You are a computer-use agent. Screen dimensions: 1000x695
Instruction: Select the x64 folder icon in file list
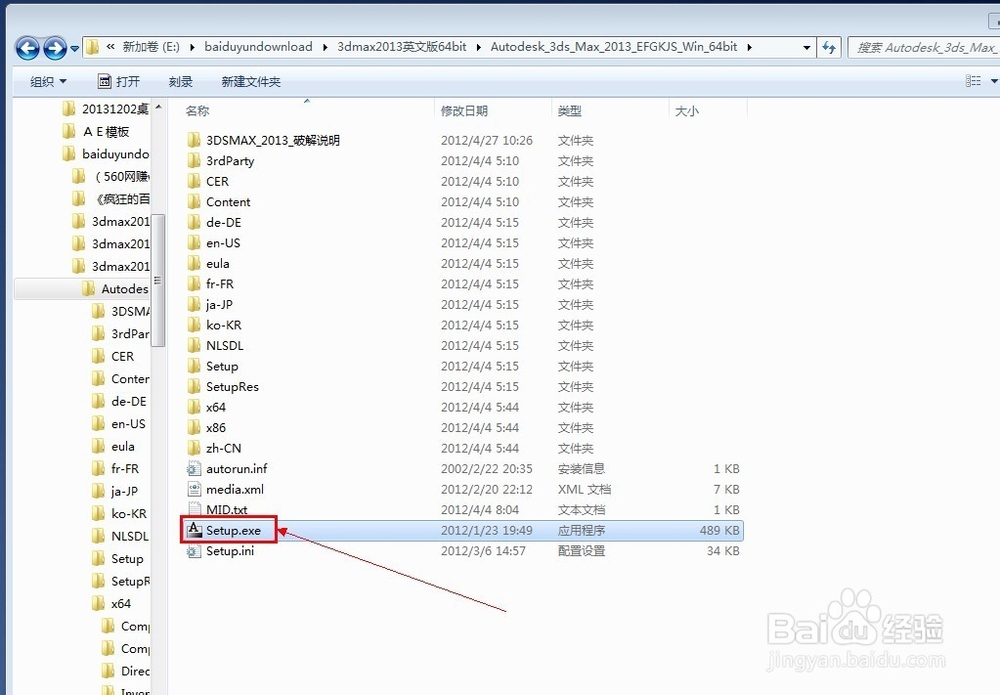point(194,407)
